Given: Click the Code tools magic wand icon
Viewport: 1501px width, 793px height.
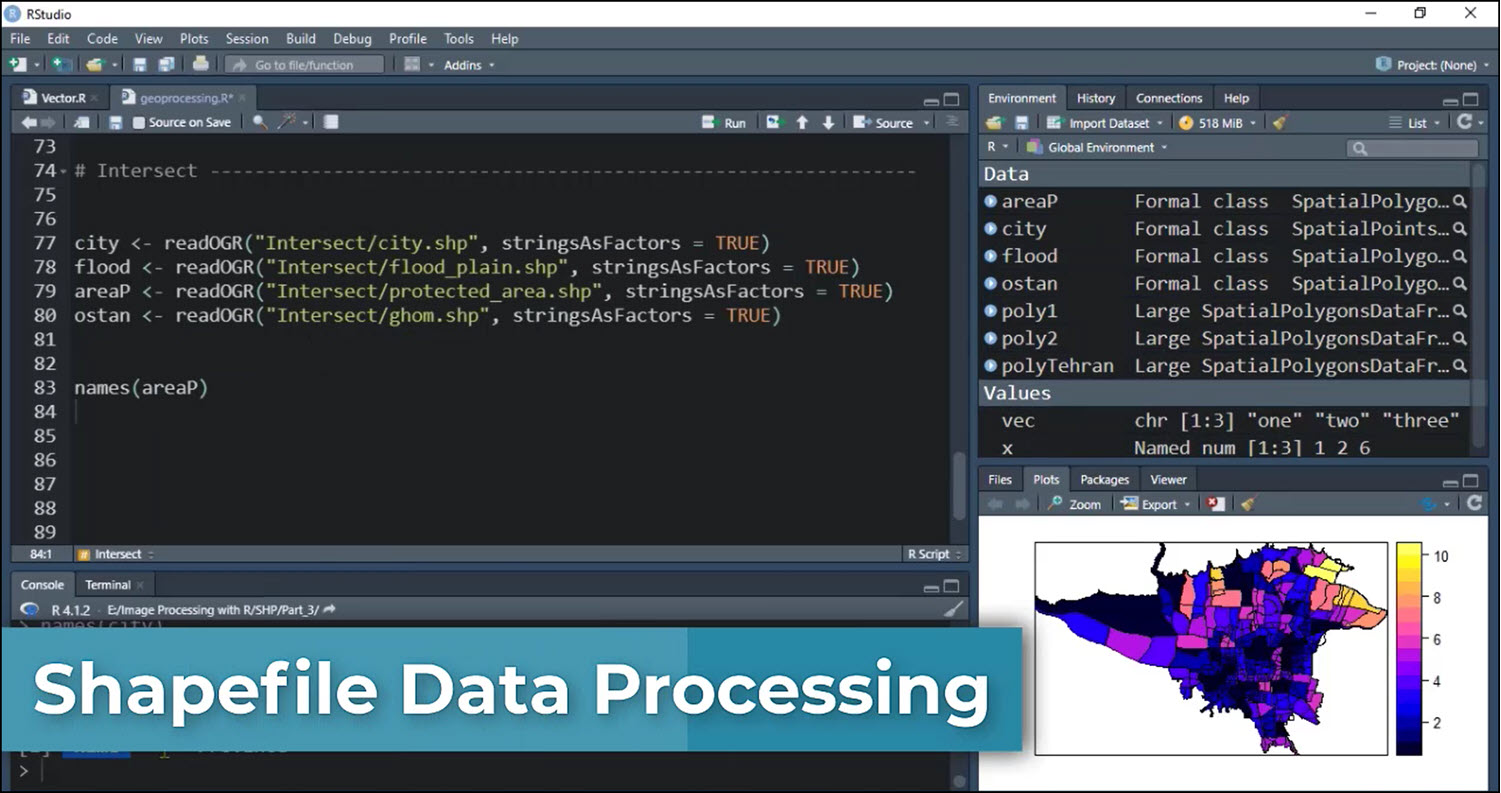Looking at the screenshot, I should coord(287,122).
